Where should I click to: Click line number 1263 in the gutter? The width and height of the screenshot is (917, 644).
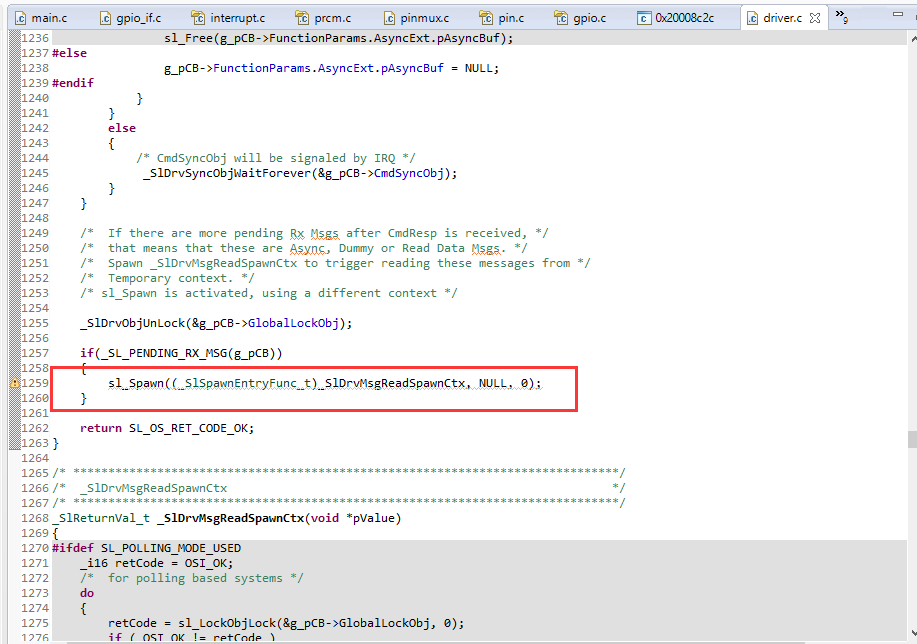[x=35, y=443]
